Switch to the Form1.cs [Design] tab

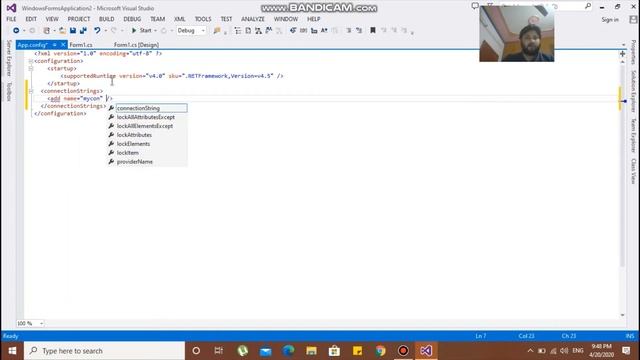click(x=136, y=45)
